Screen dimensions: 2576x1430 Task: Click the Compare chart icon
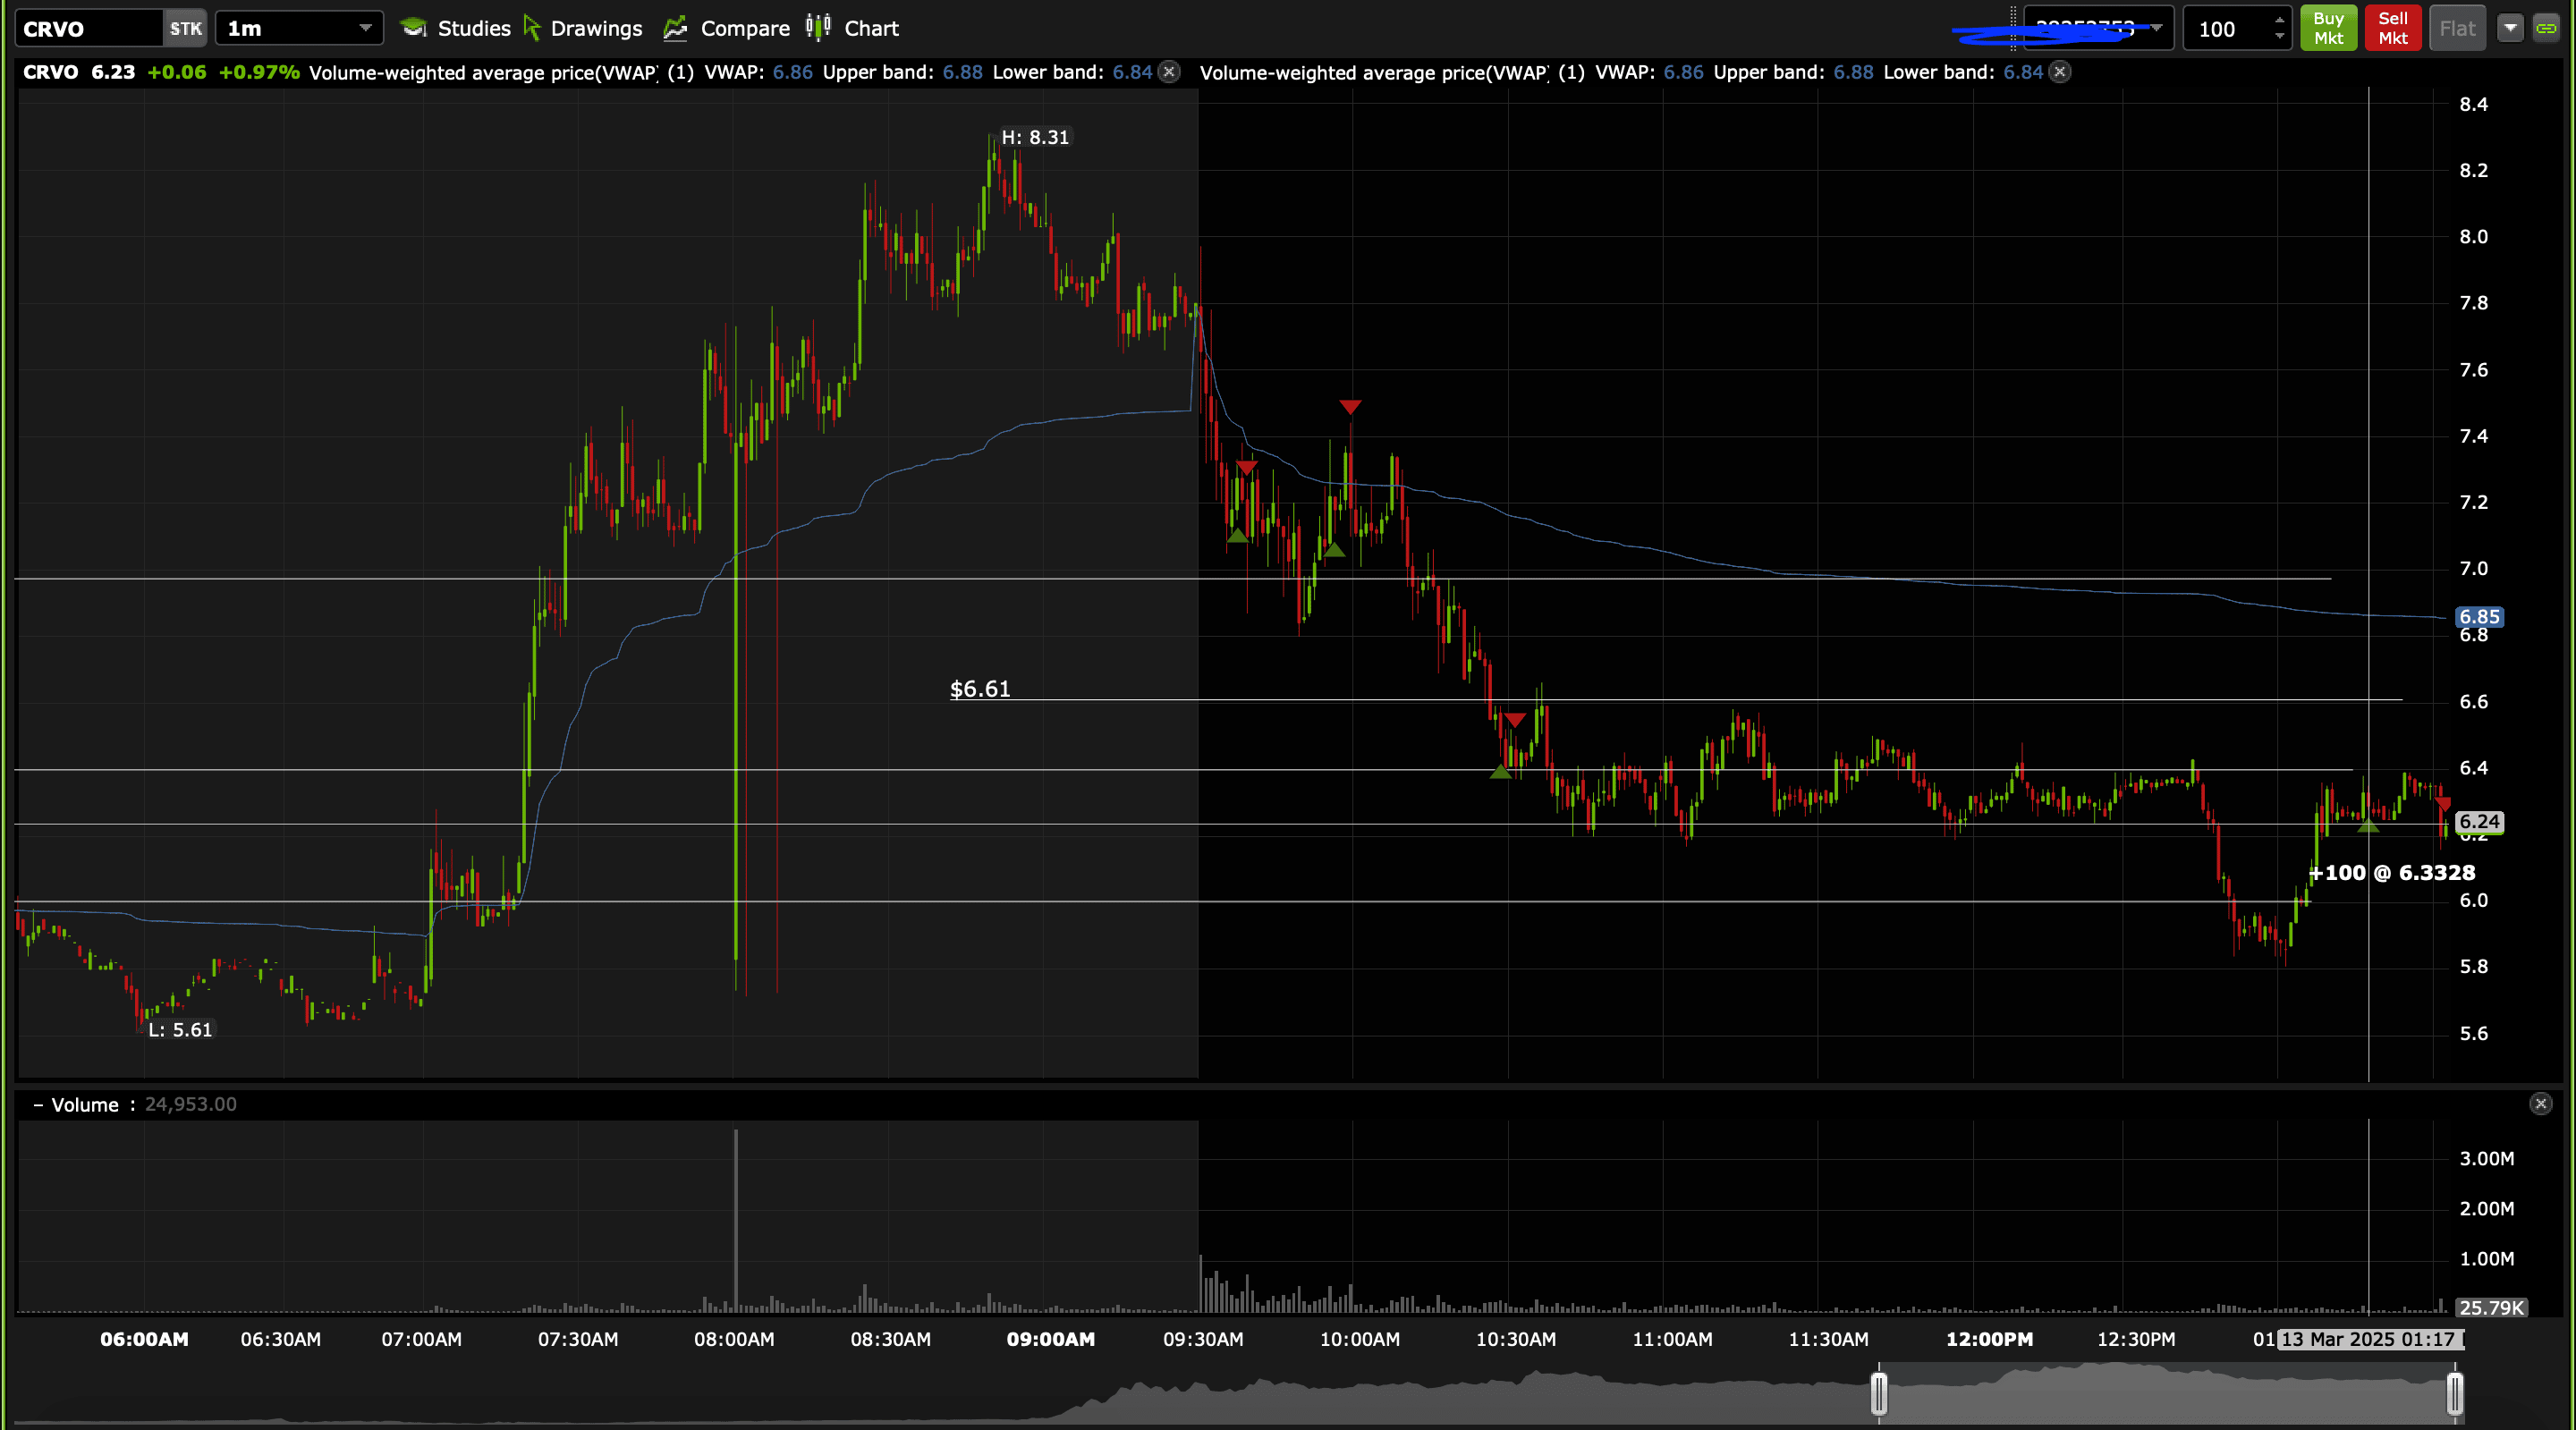point(676,28)
